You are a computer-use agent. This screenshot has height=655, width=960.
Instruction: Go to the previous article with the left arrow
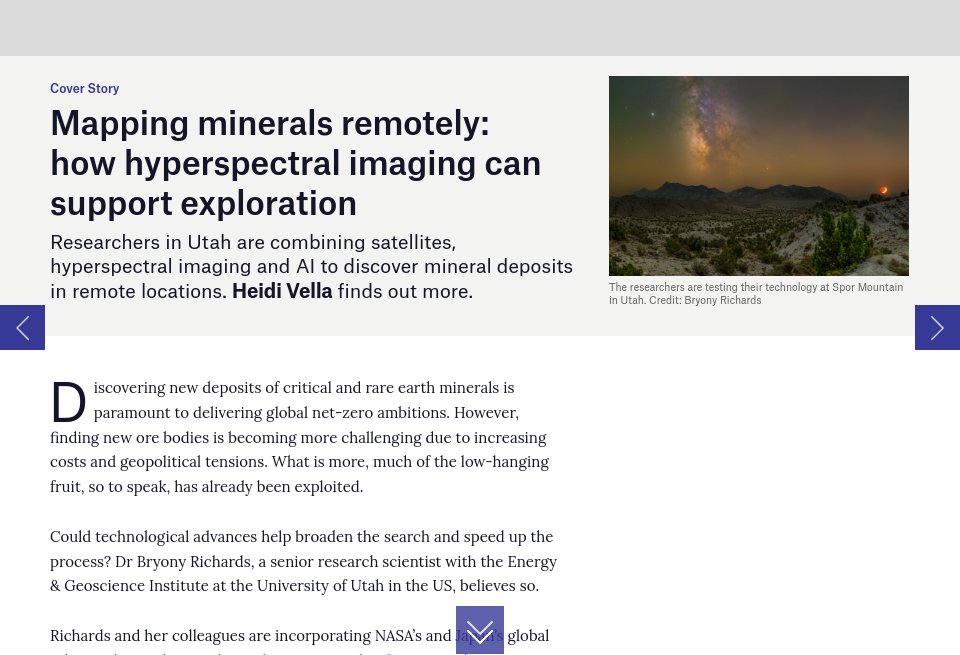tap(22, 327)
